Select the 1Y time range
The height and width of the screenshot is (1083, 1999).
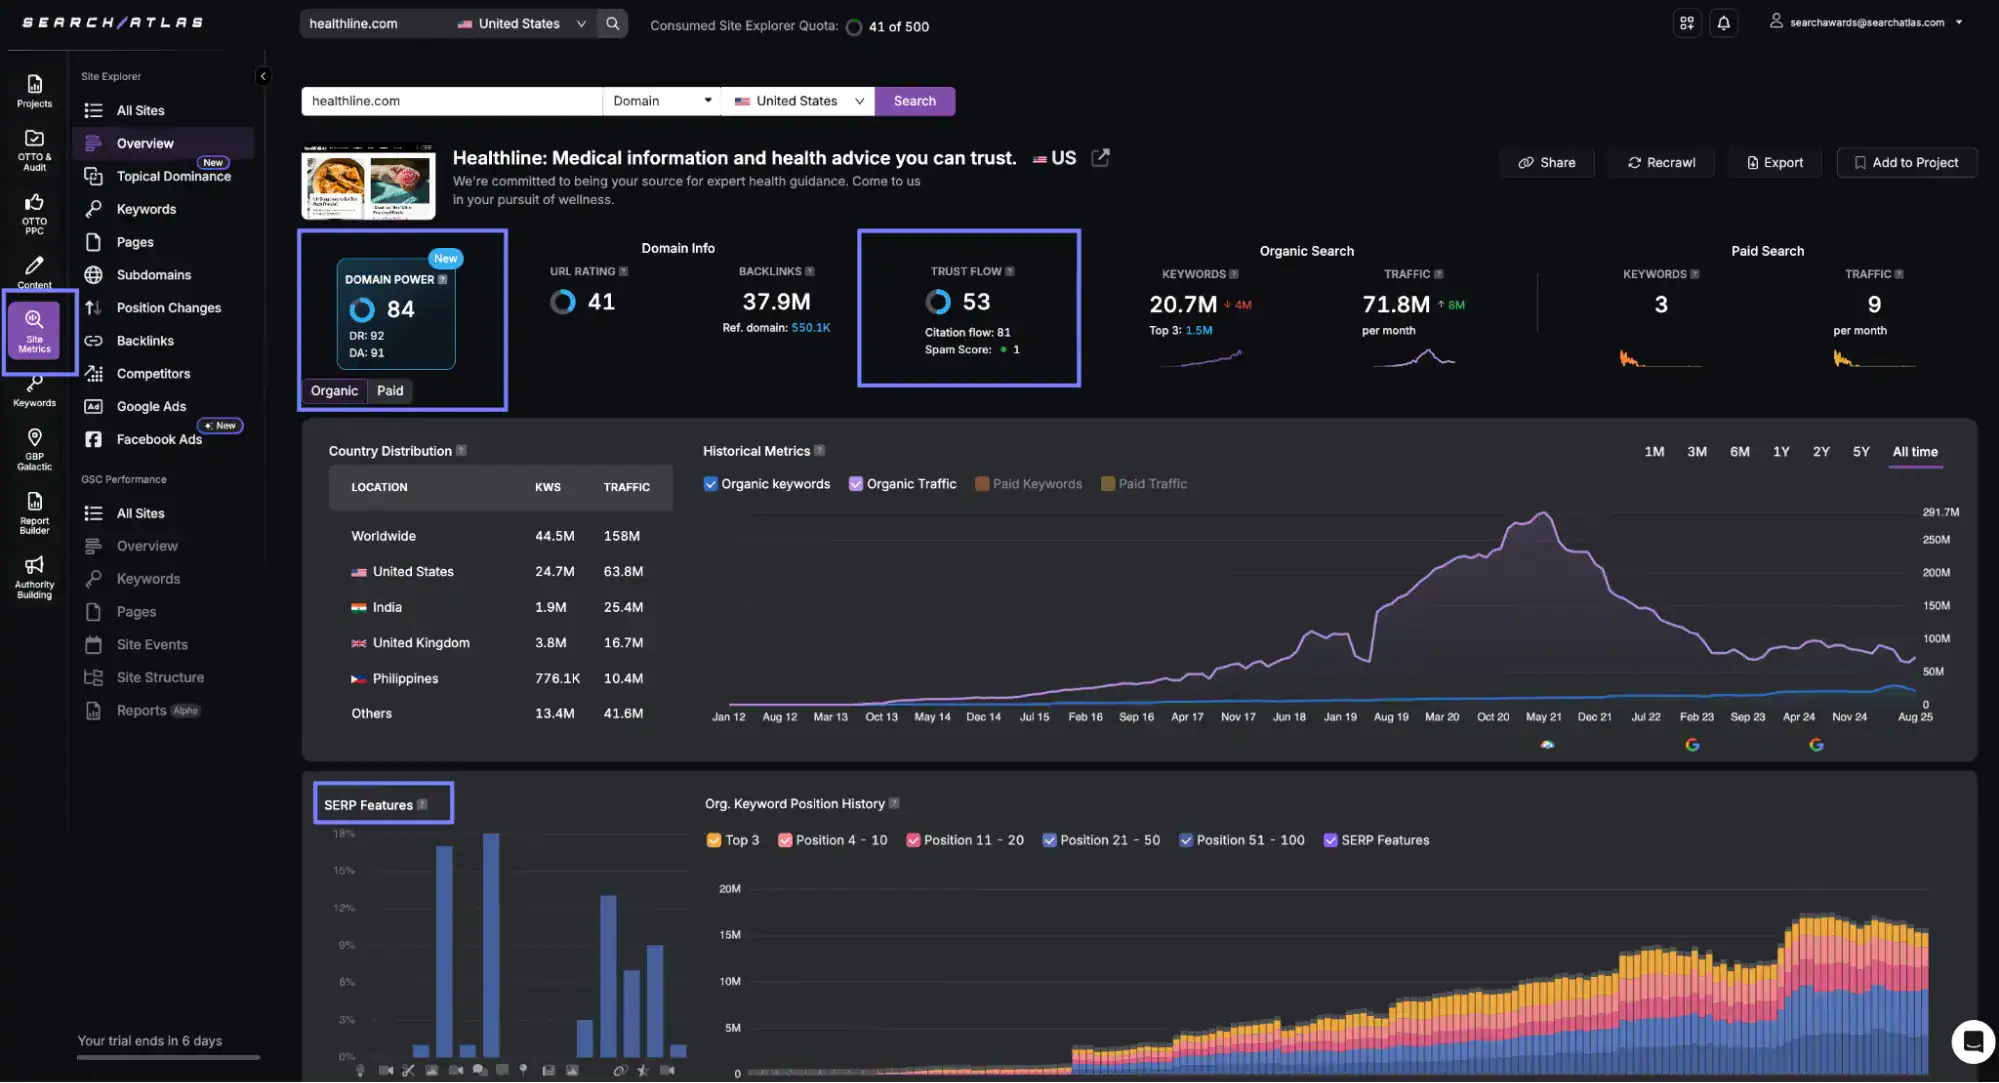point(1780,452)
